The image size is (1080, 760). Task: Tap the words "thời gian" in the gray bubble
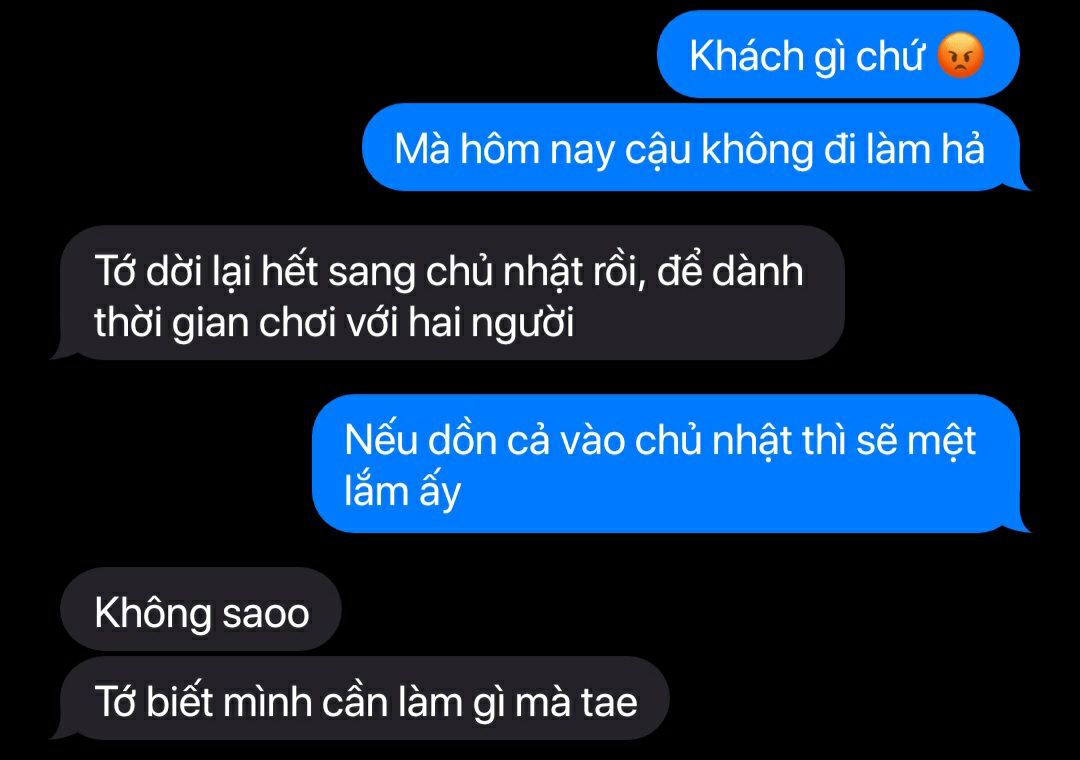click(x=171, y=323)
